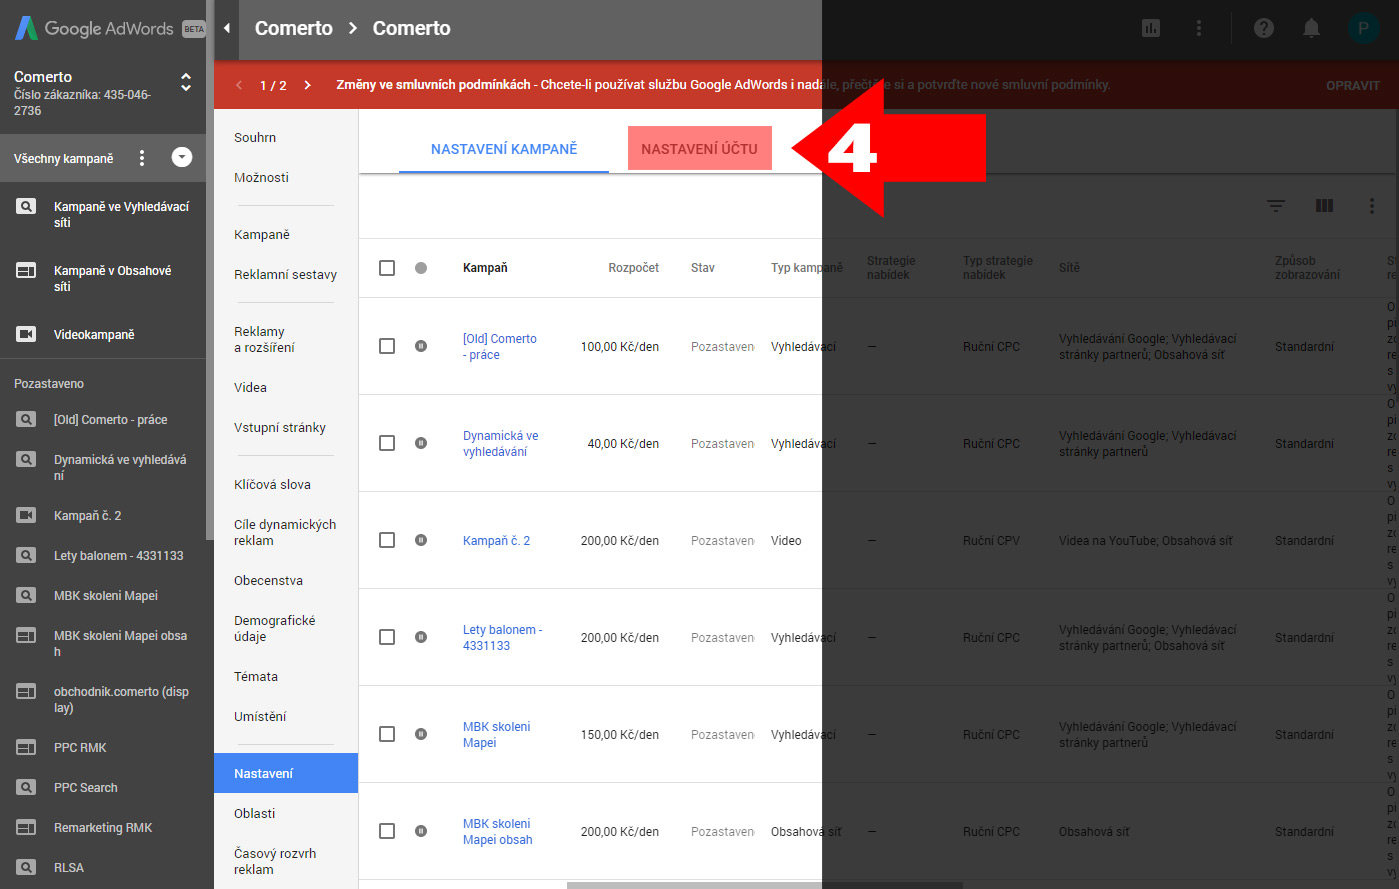Screen dimensions: 1399x889
Task: Click search icon of Kampaně ve Vyhledávací síti
Action: [27, 207]
